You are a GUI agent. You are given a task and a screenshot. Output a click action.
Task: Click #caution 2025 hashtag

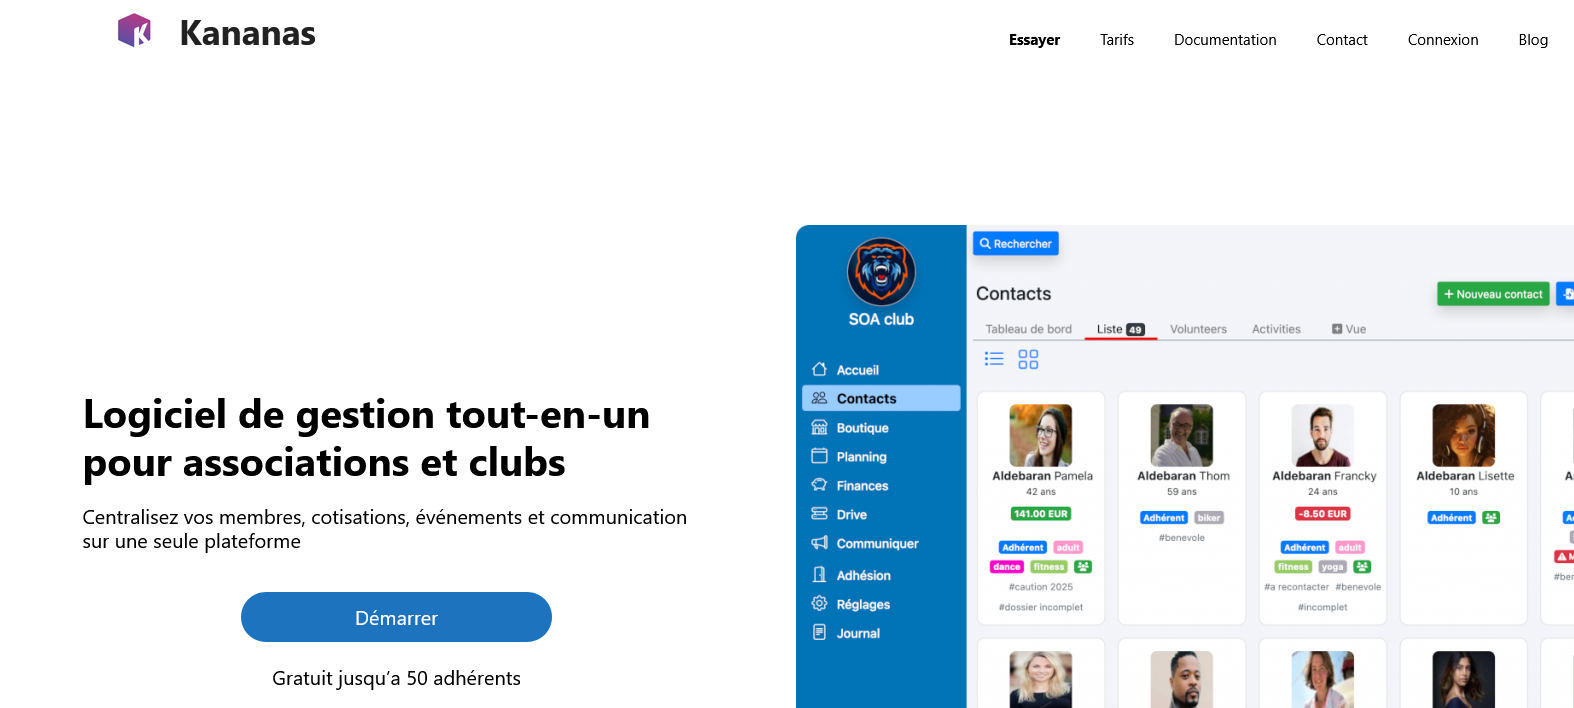1041,587
